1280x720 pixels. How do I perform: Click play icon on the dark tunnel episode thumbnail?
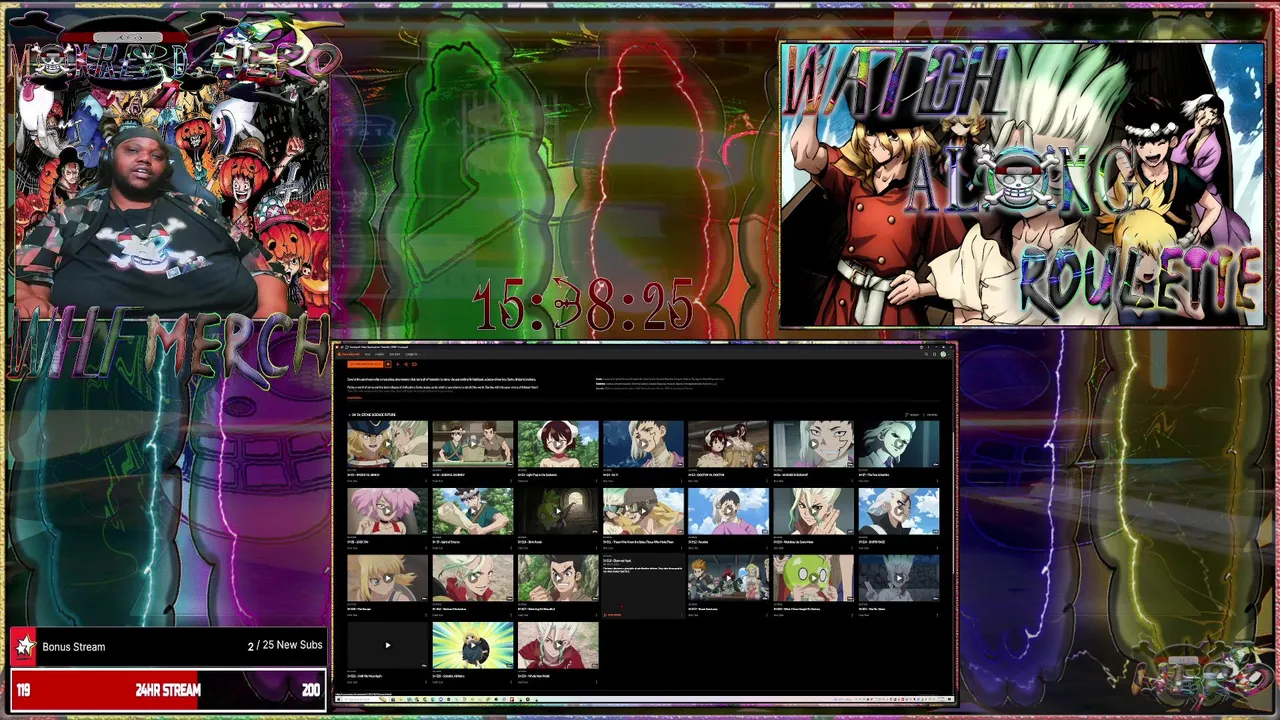pyautogui.click(x=558, y=511)
